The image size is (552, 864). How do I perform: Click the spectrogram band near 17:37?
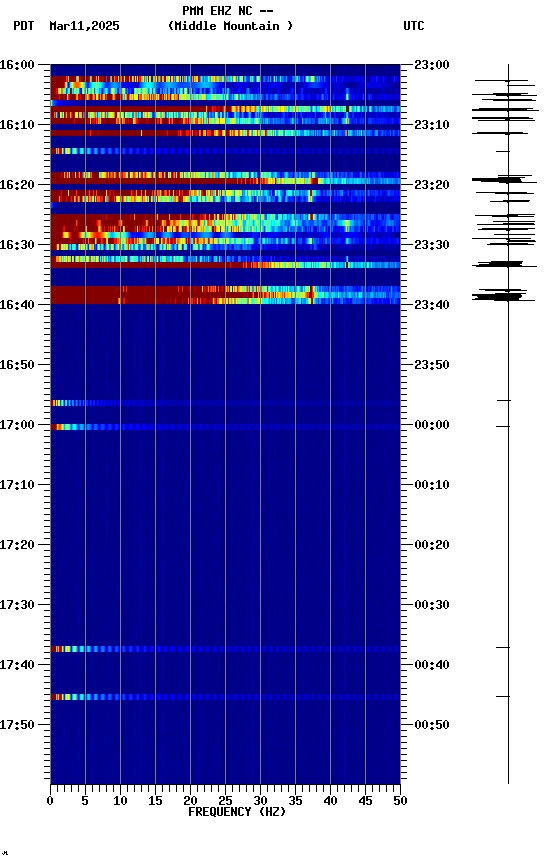click(x=225, y=649)
